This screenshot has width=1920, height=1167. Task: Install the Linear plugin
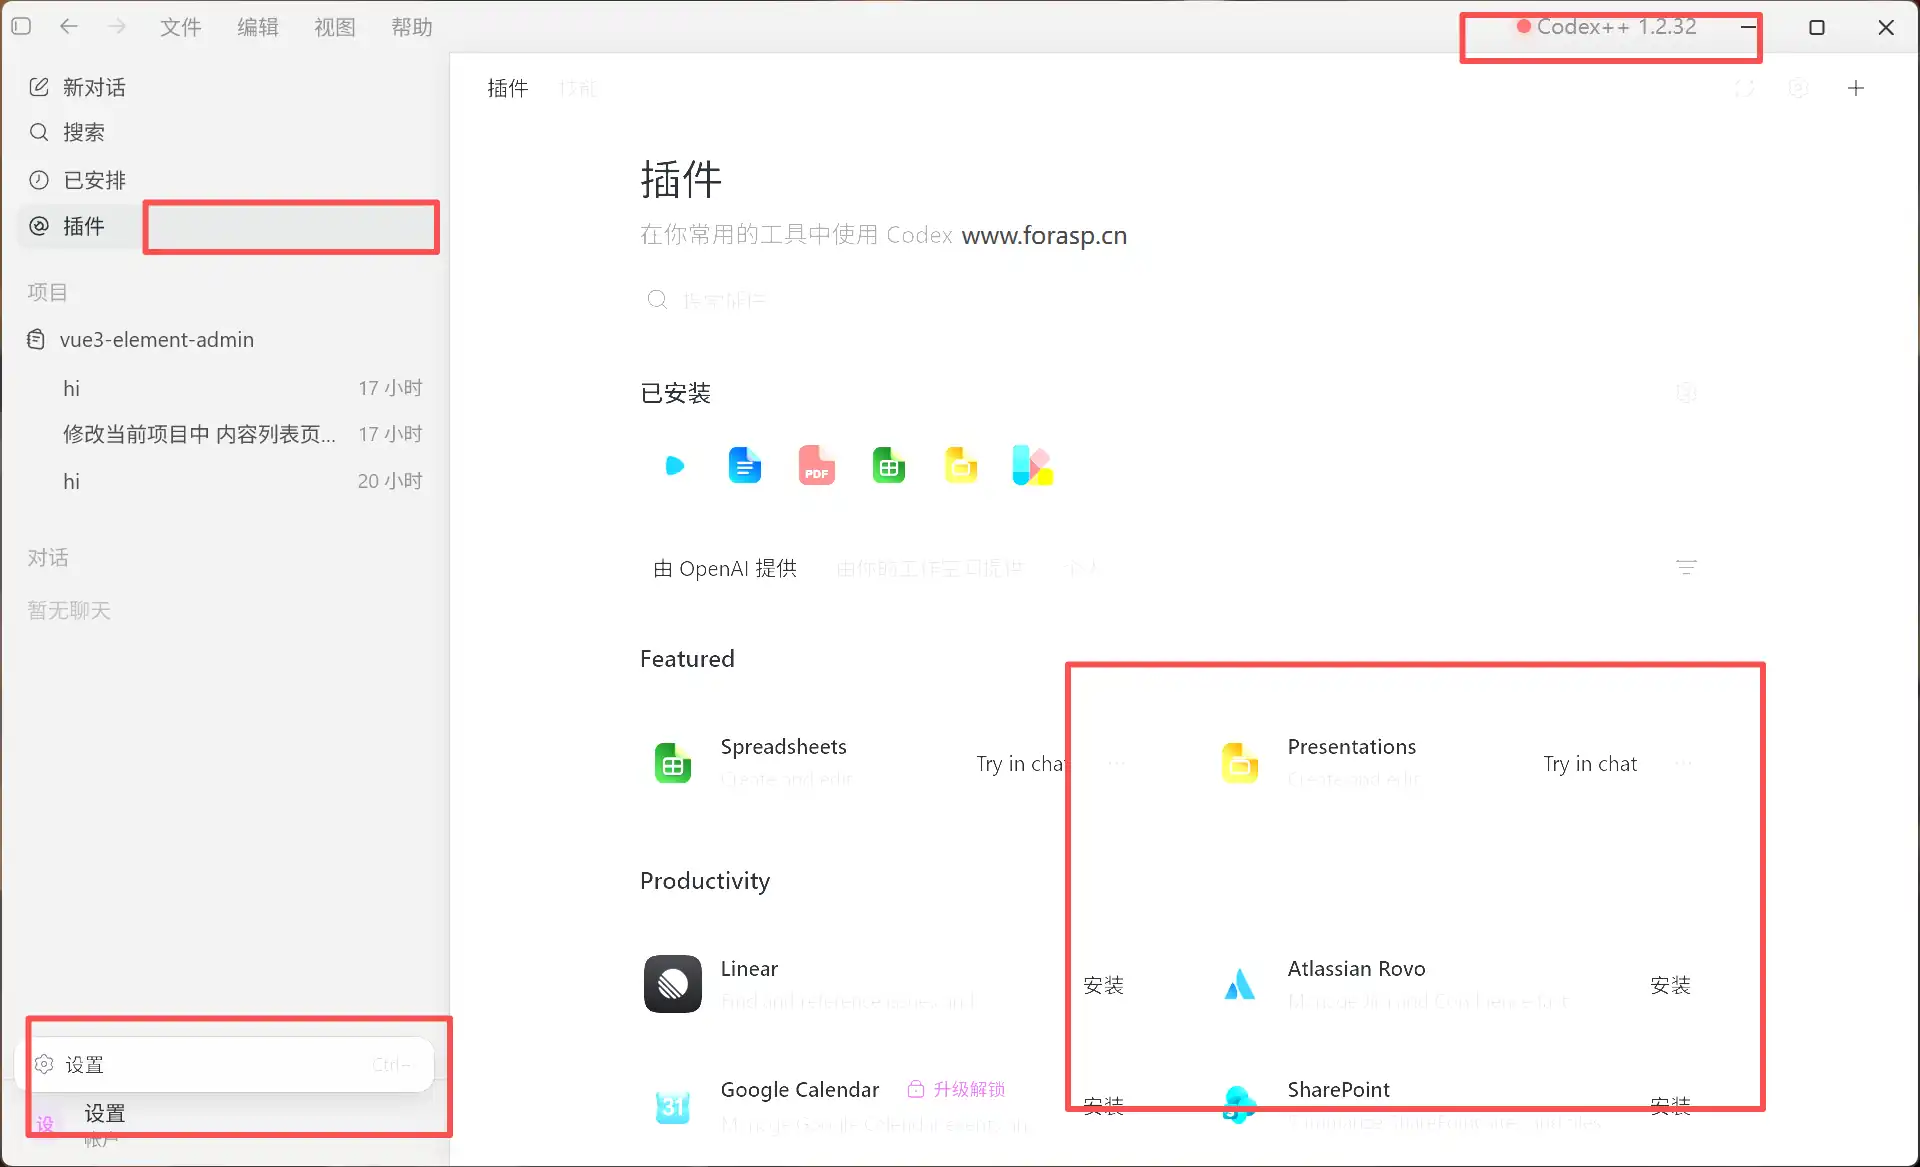pos(1103,985)
